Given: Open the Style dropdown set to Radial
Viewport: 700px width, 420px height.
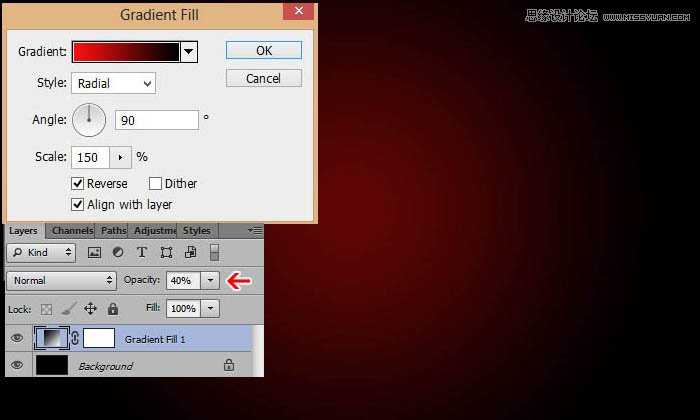Looking at the screenshot, I should point(113,83).
